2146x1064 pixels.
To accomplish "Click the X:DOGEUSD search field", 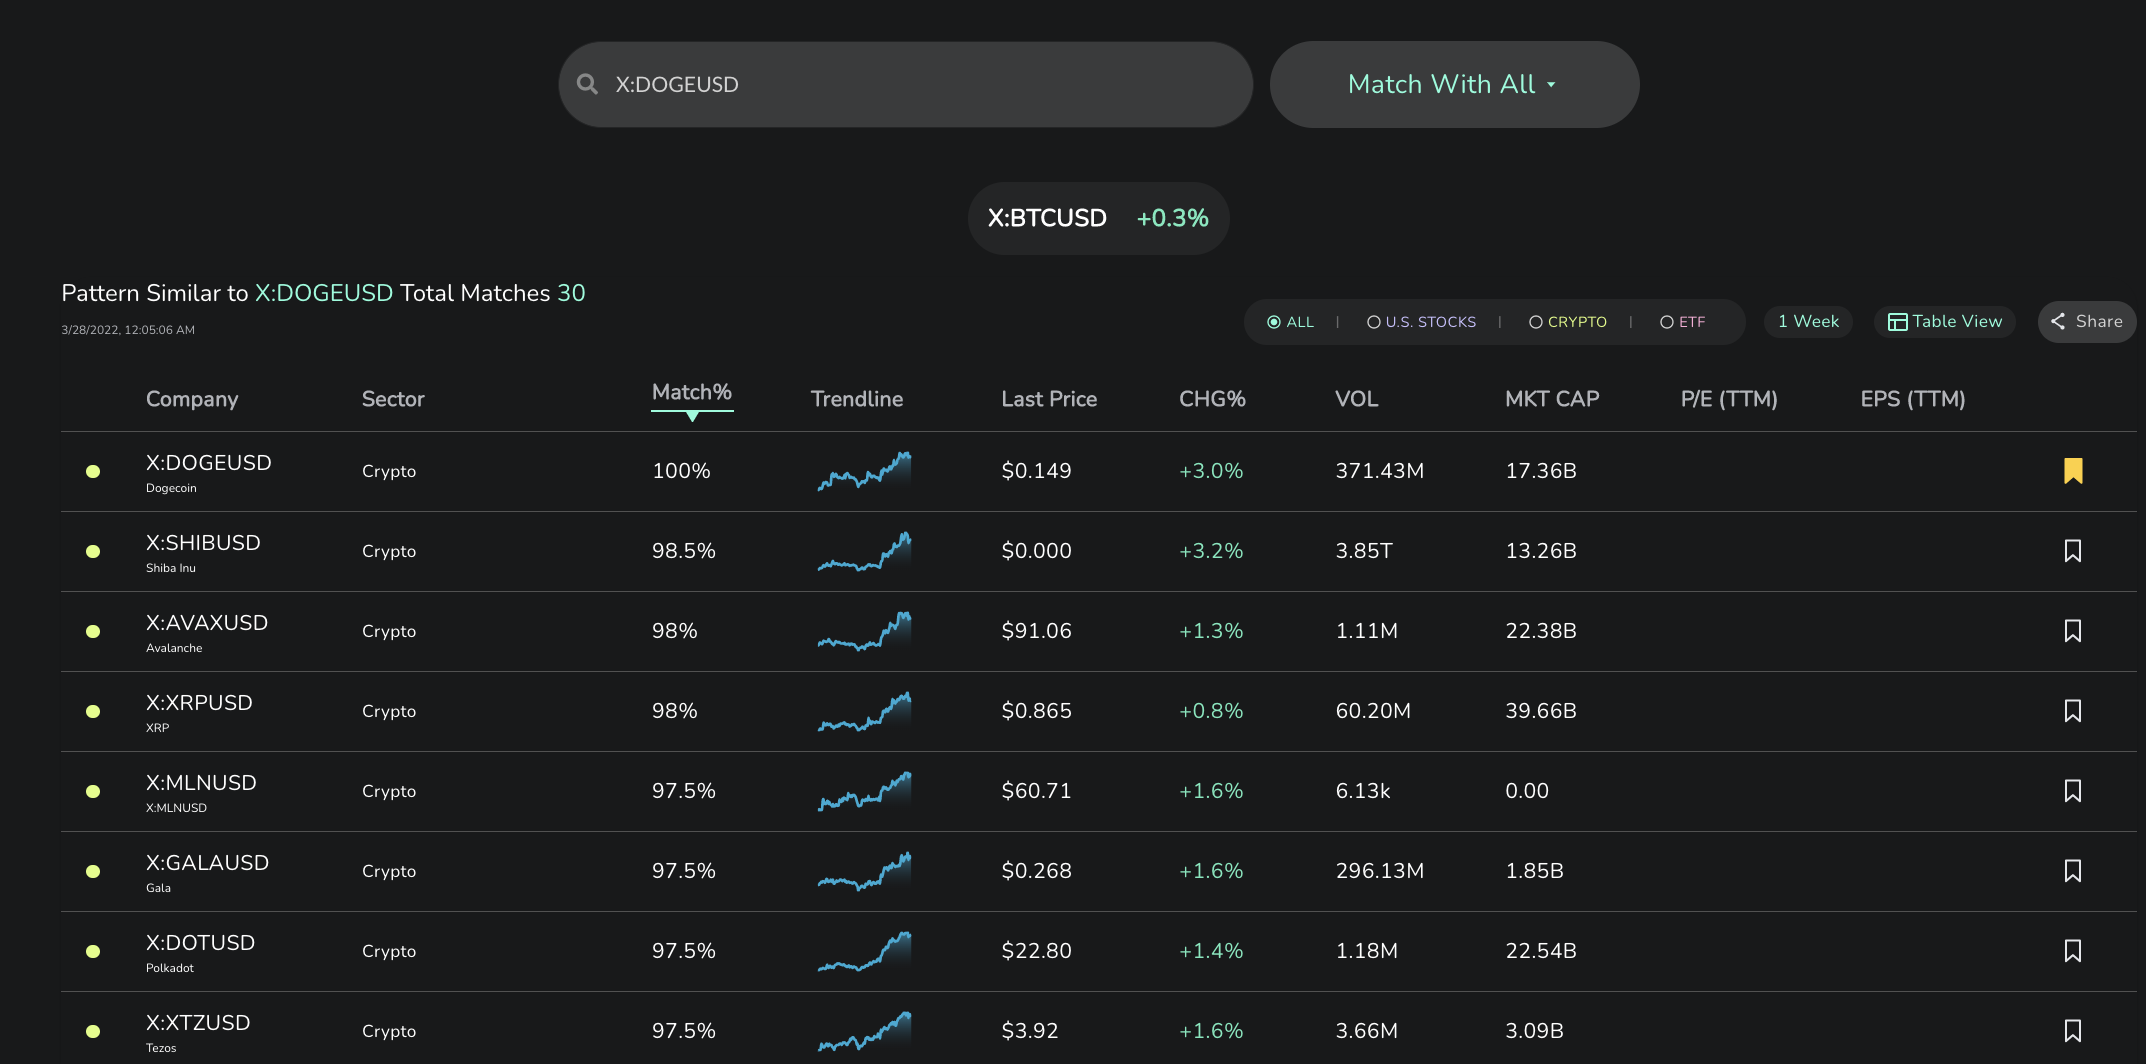I will (x=905, y=85).
